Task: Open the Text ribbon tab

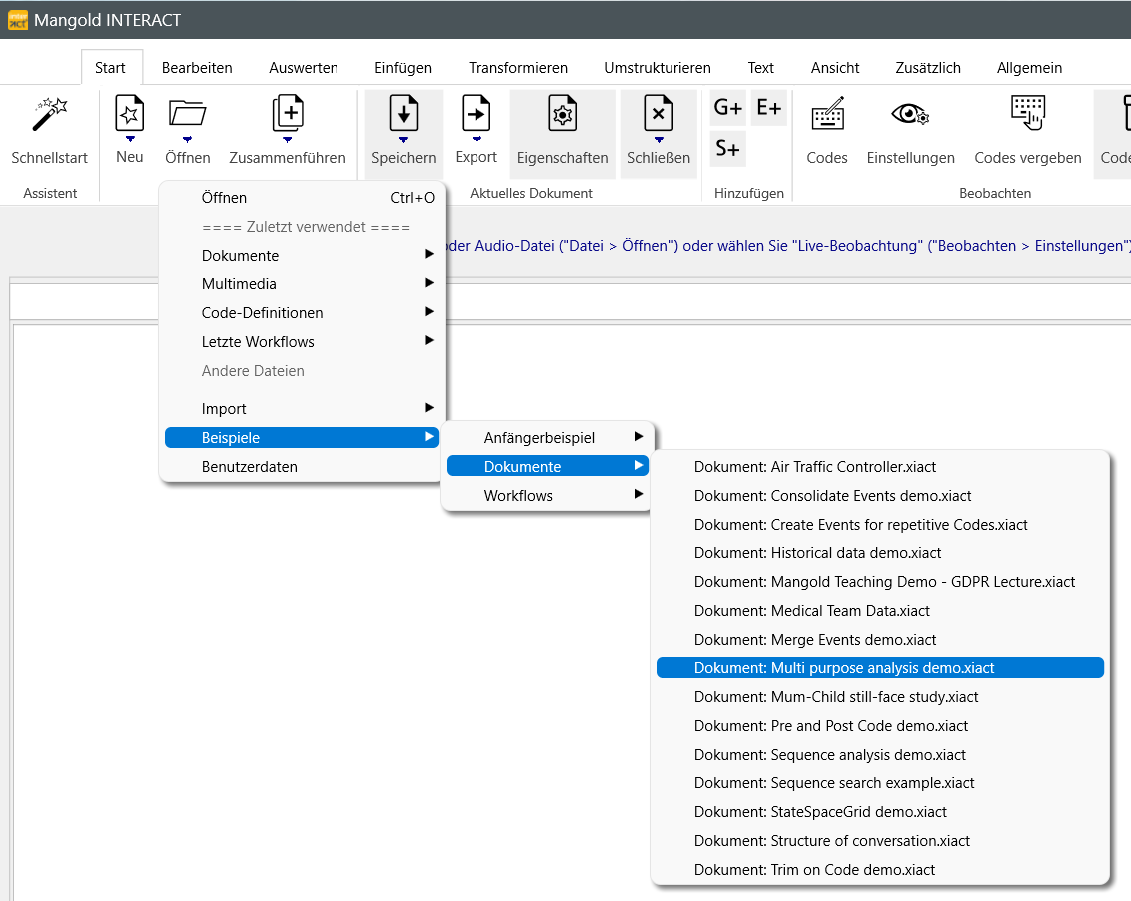Action: [760, 68]
